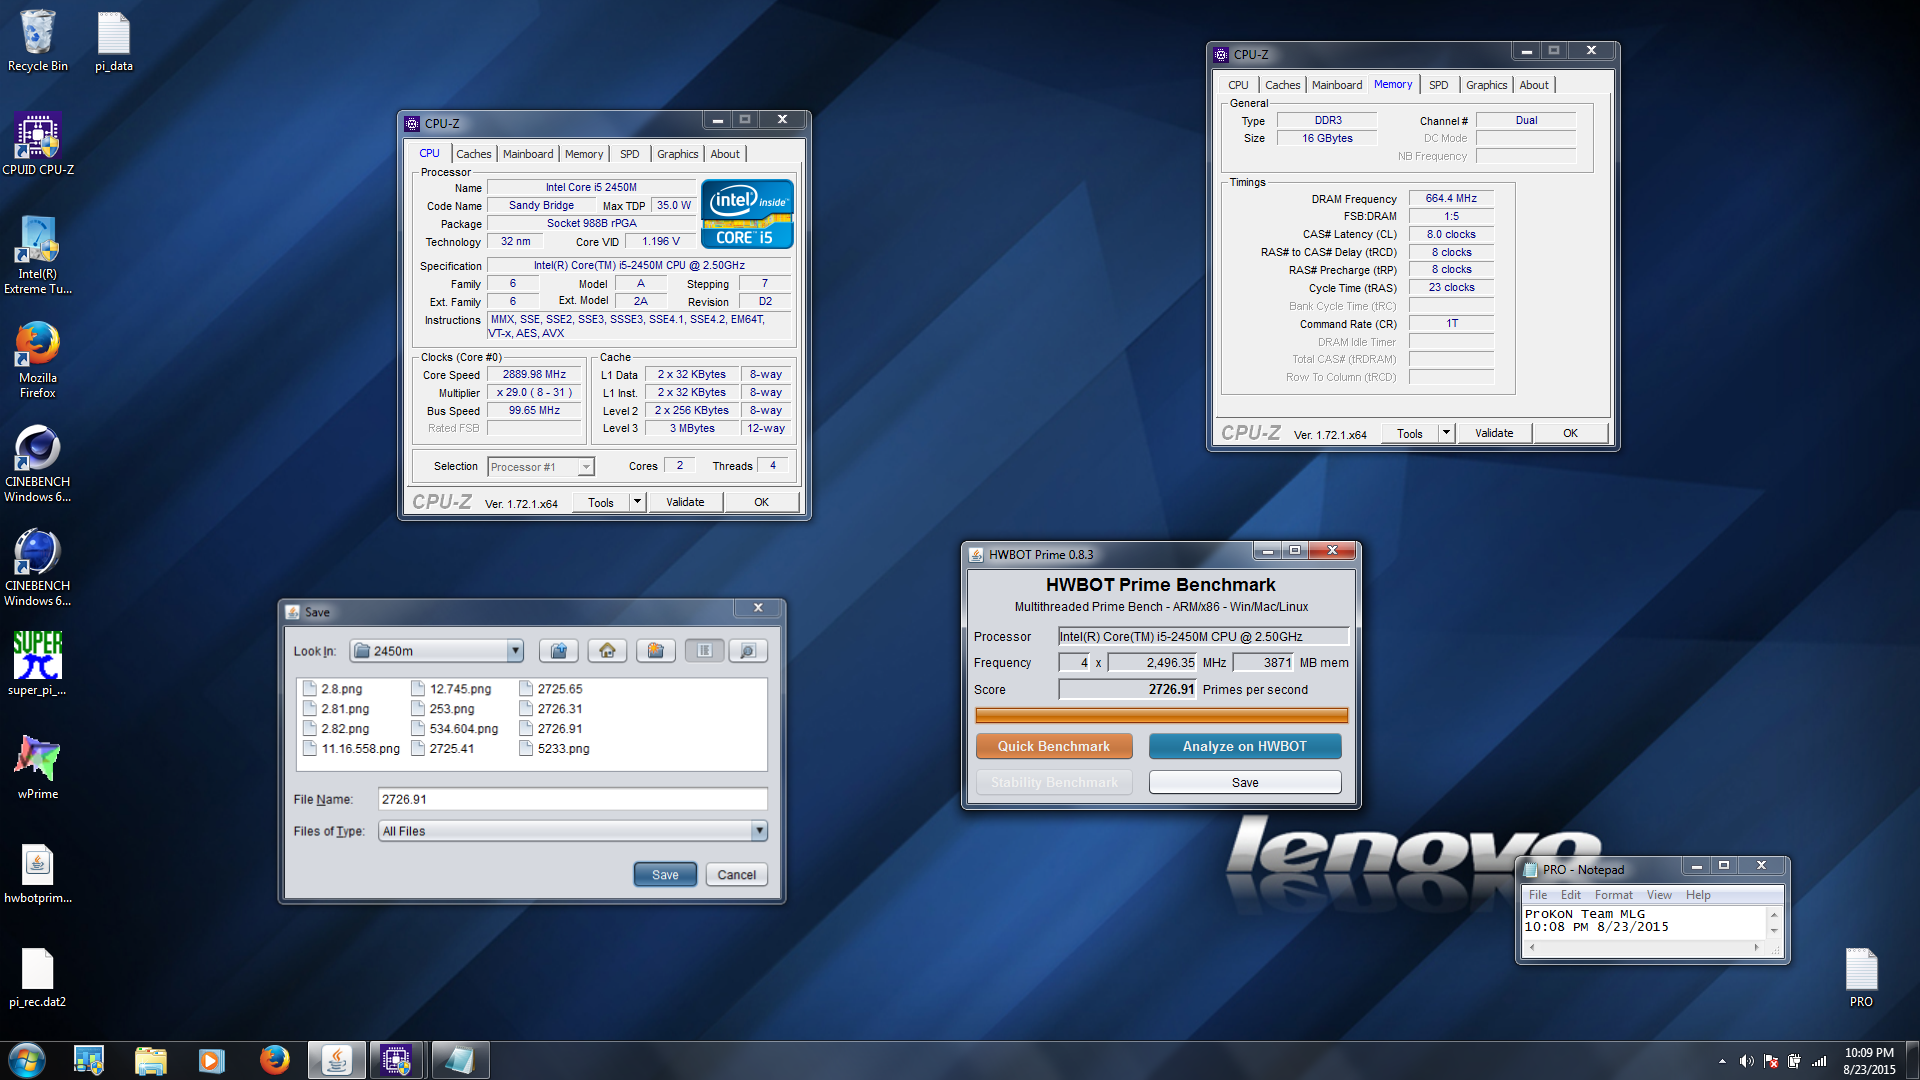1920x1080 pixels.
Task: Open Windows Media Player on taskbar
Action: click(x=211, y=1060)
